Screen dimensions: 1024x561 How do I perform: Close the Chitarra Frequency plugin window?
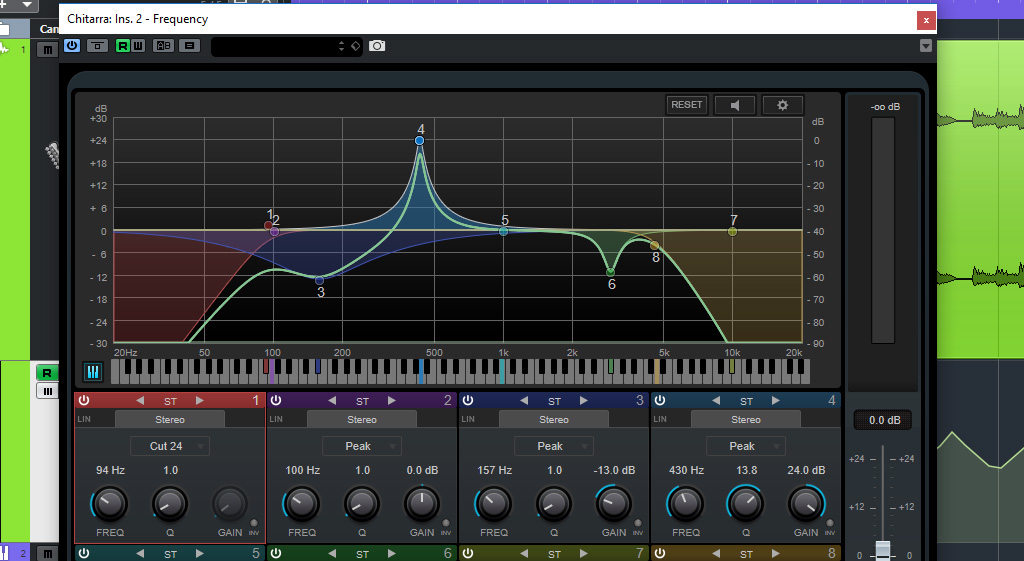tap(925, 20)
